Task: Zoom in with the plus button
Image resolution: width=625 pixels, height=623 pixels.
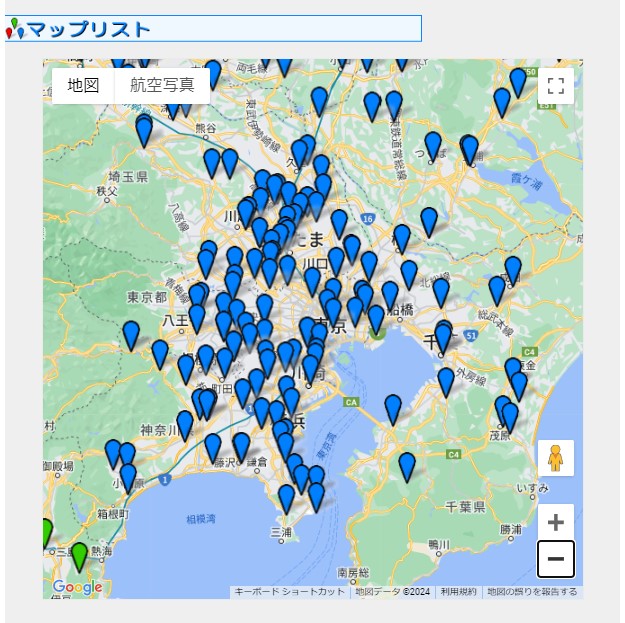Action: click(x=556, y=522)
